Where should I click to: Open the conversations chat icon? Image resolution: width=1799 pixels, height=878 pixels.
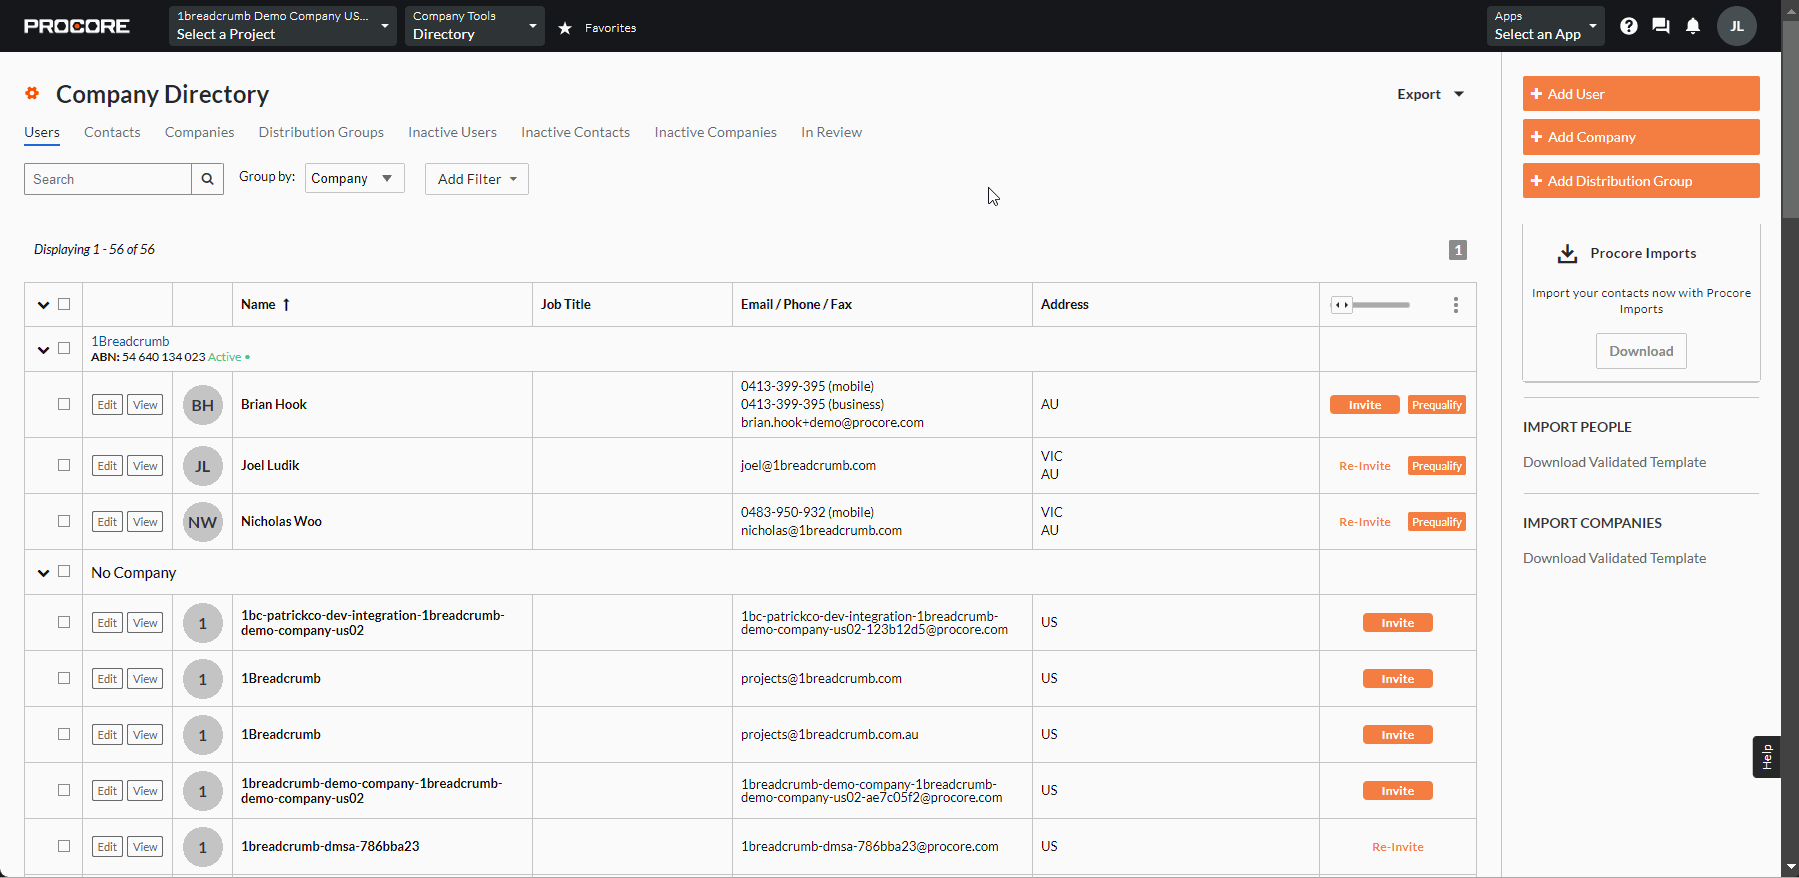click(1660, 26)
